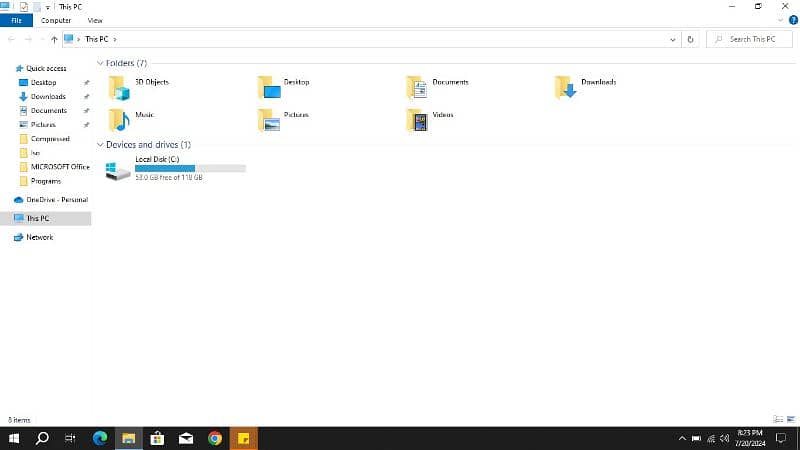Go up one level with the Up arrow
The image size is (800, 450).
pos(54,39)
